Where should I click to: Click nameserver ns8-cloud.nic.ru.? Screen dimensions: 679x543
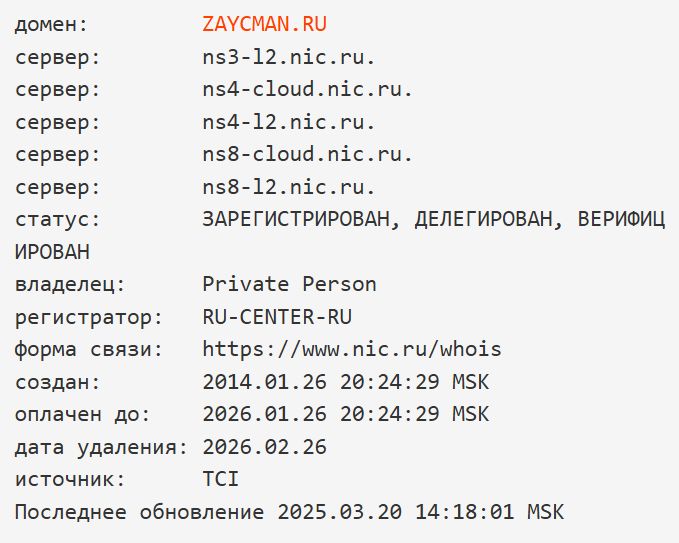click(x=307, y=155)
